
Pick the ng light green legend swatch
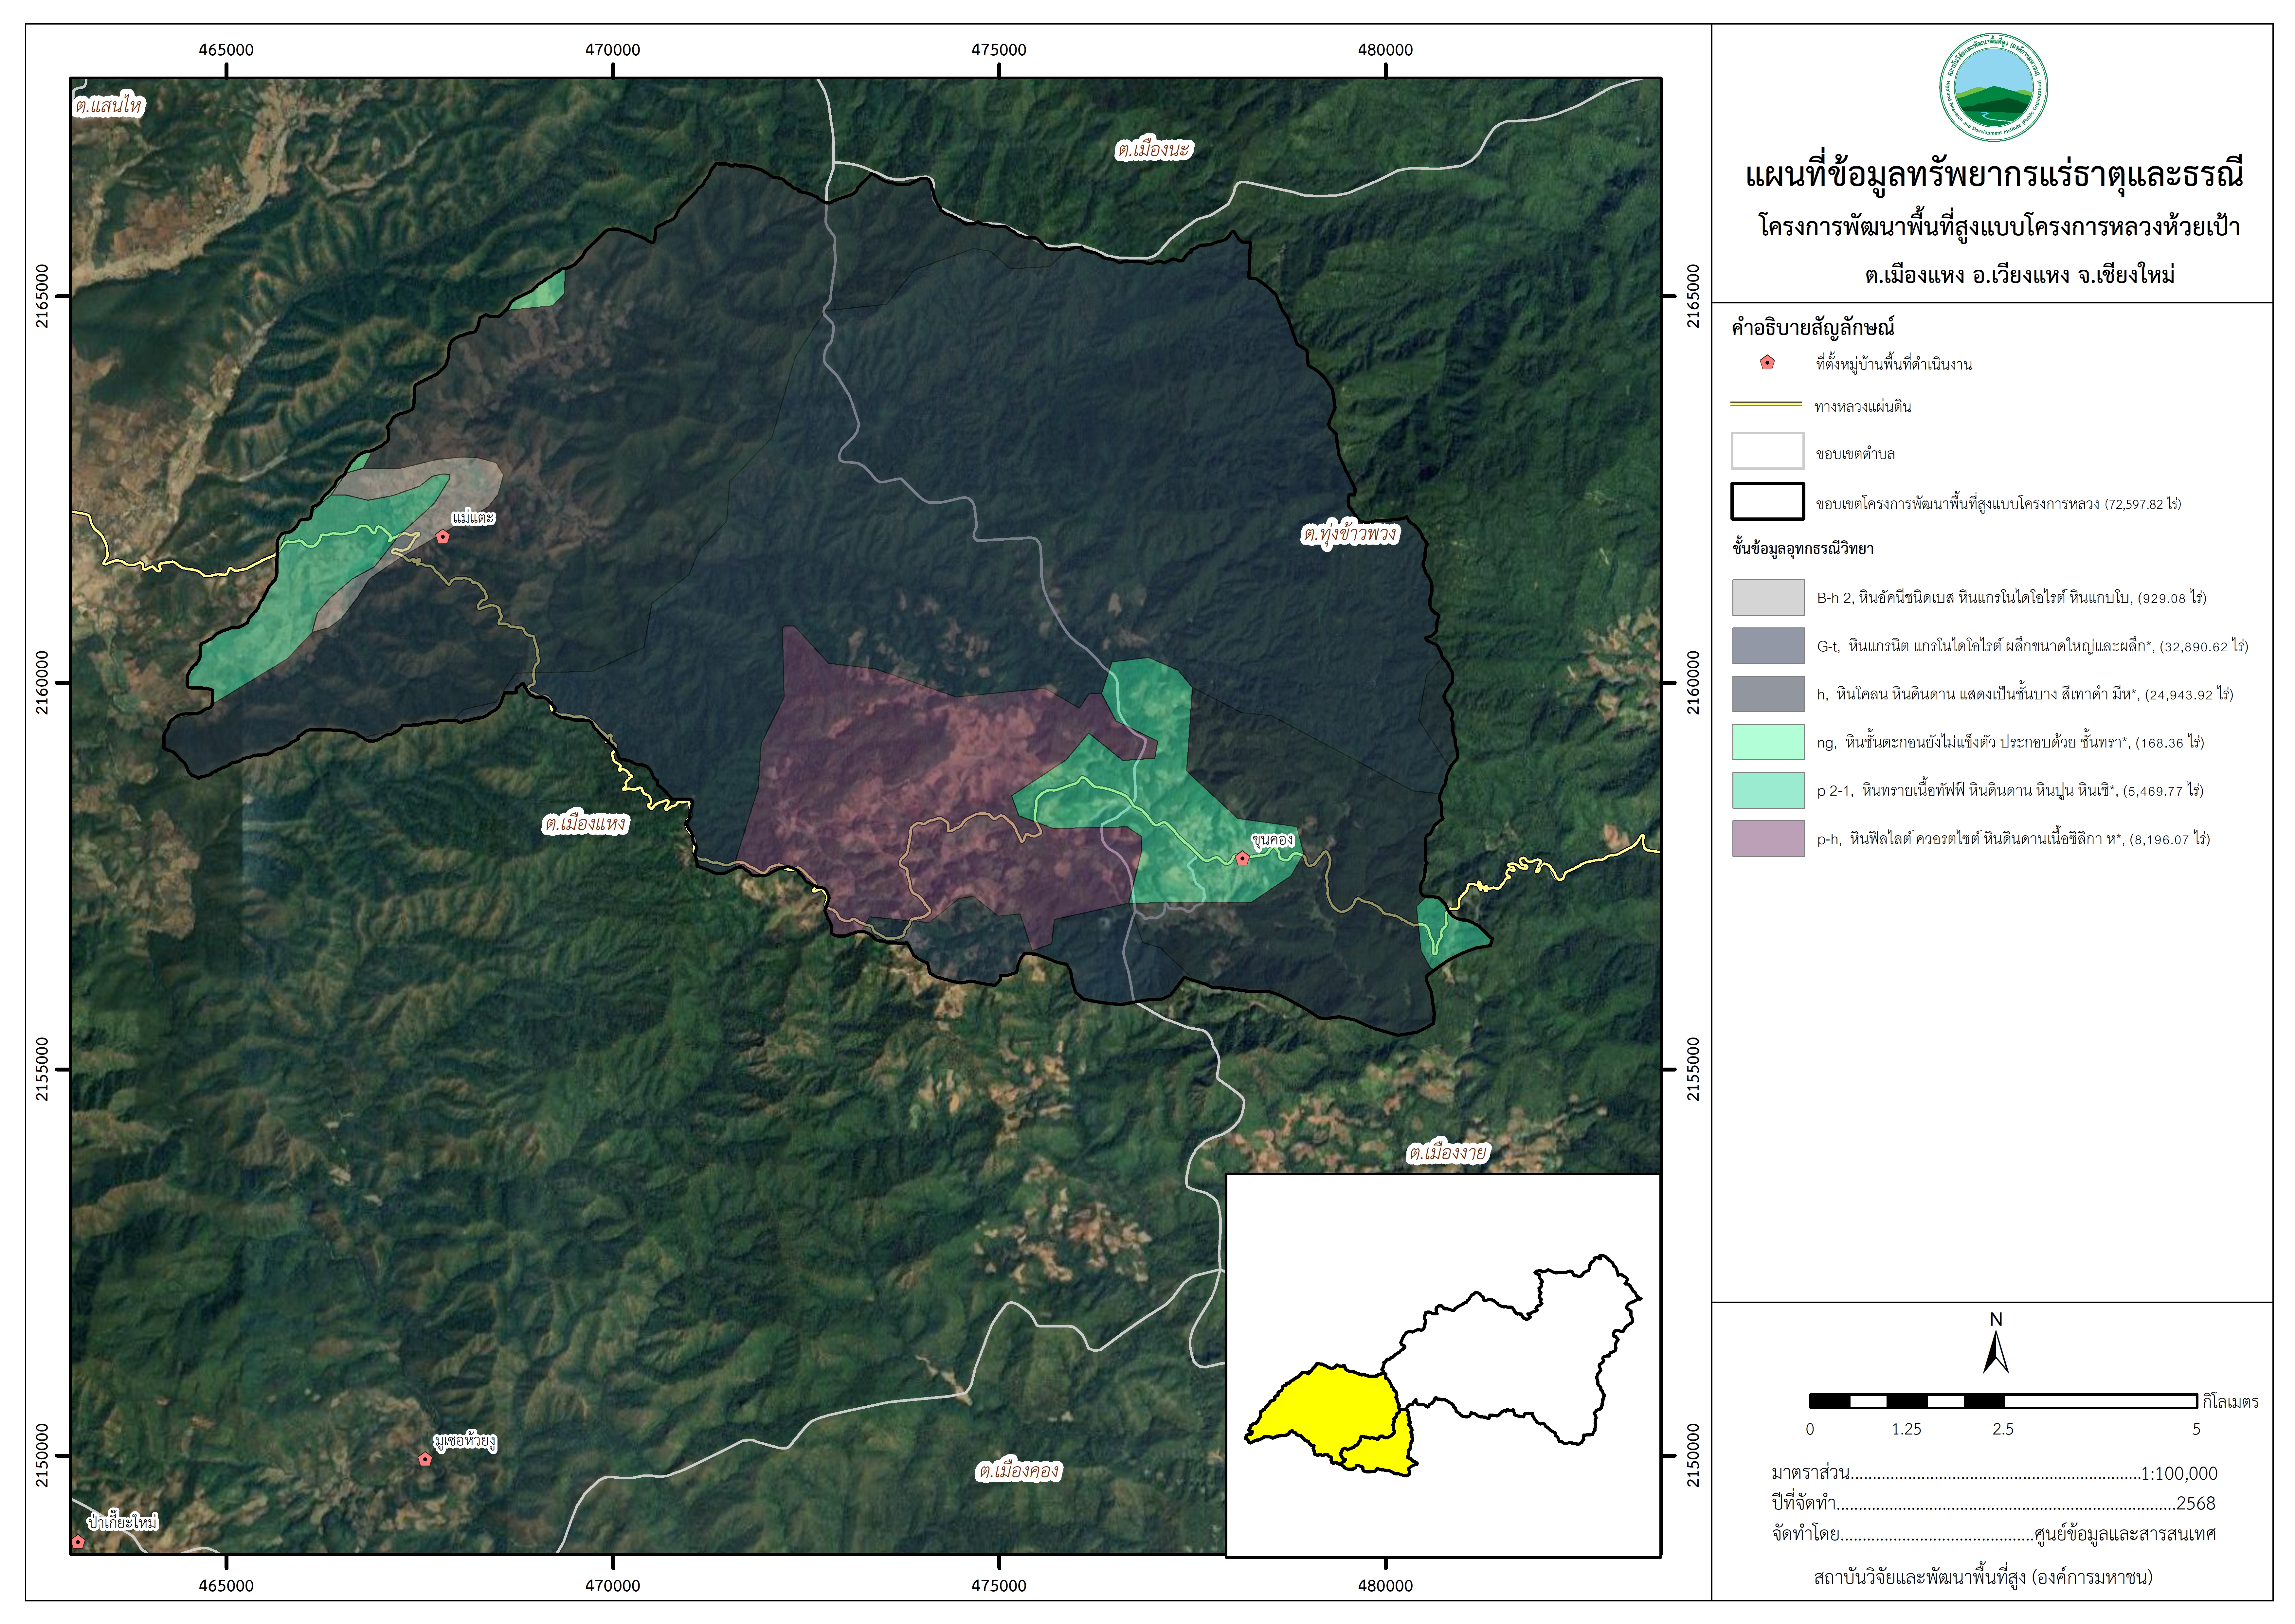(1768, 742)
